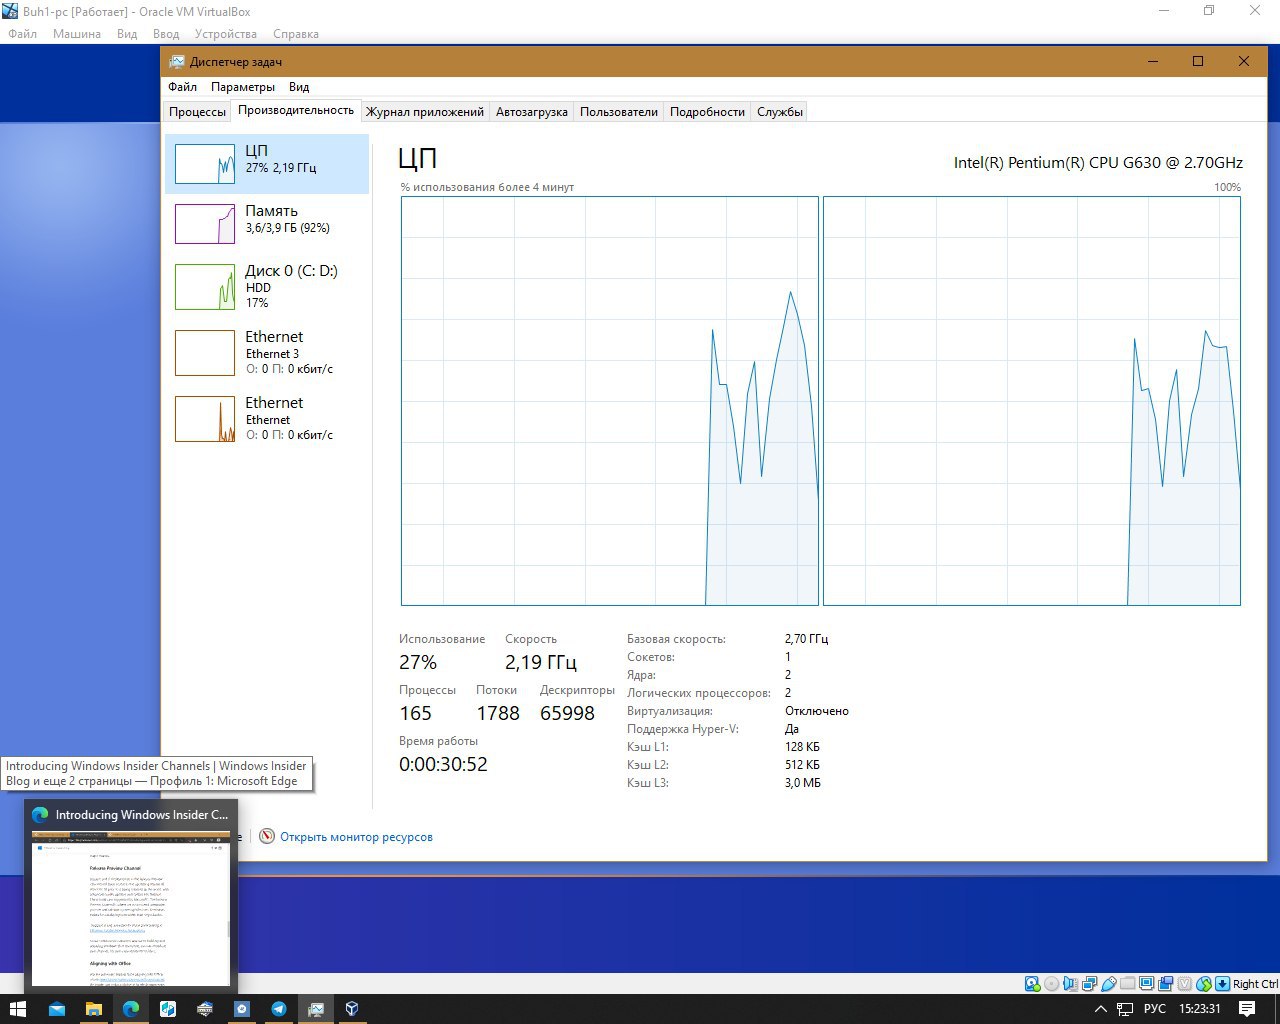
Task: Click the РУС input language indicator
Action: (x=1155, y=1009)
